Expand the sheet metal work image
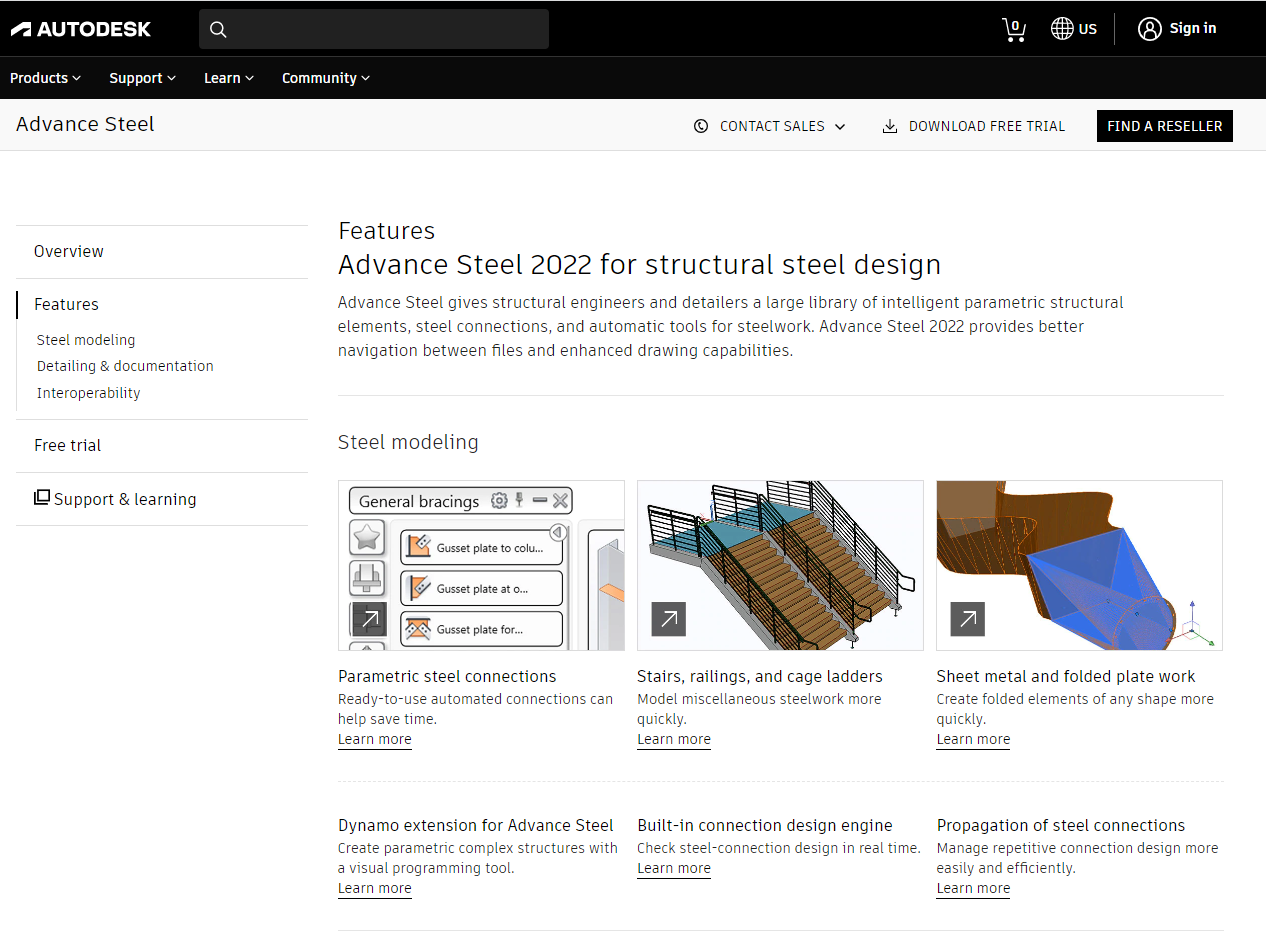 pos(967,619)
